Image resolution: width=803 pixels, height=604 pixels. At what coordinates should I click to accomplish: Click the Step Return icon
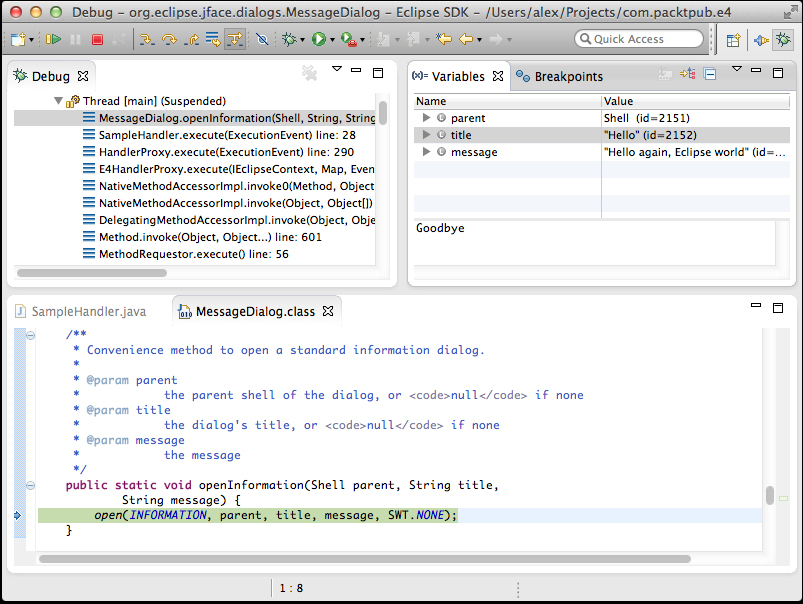tap(190, 40)
